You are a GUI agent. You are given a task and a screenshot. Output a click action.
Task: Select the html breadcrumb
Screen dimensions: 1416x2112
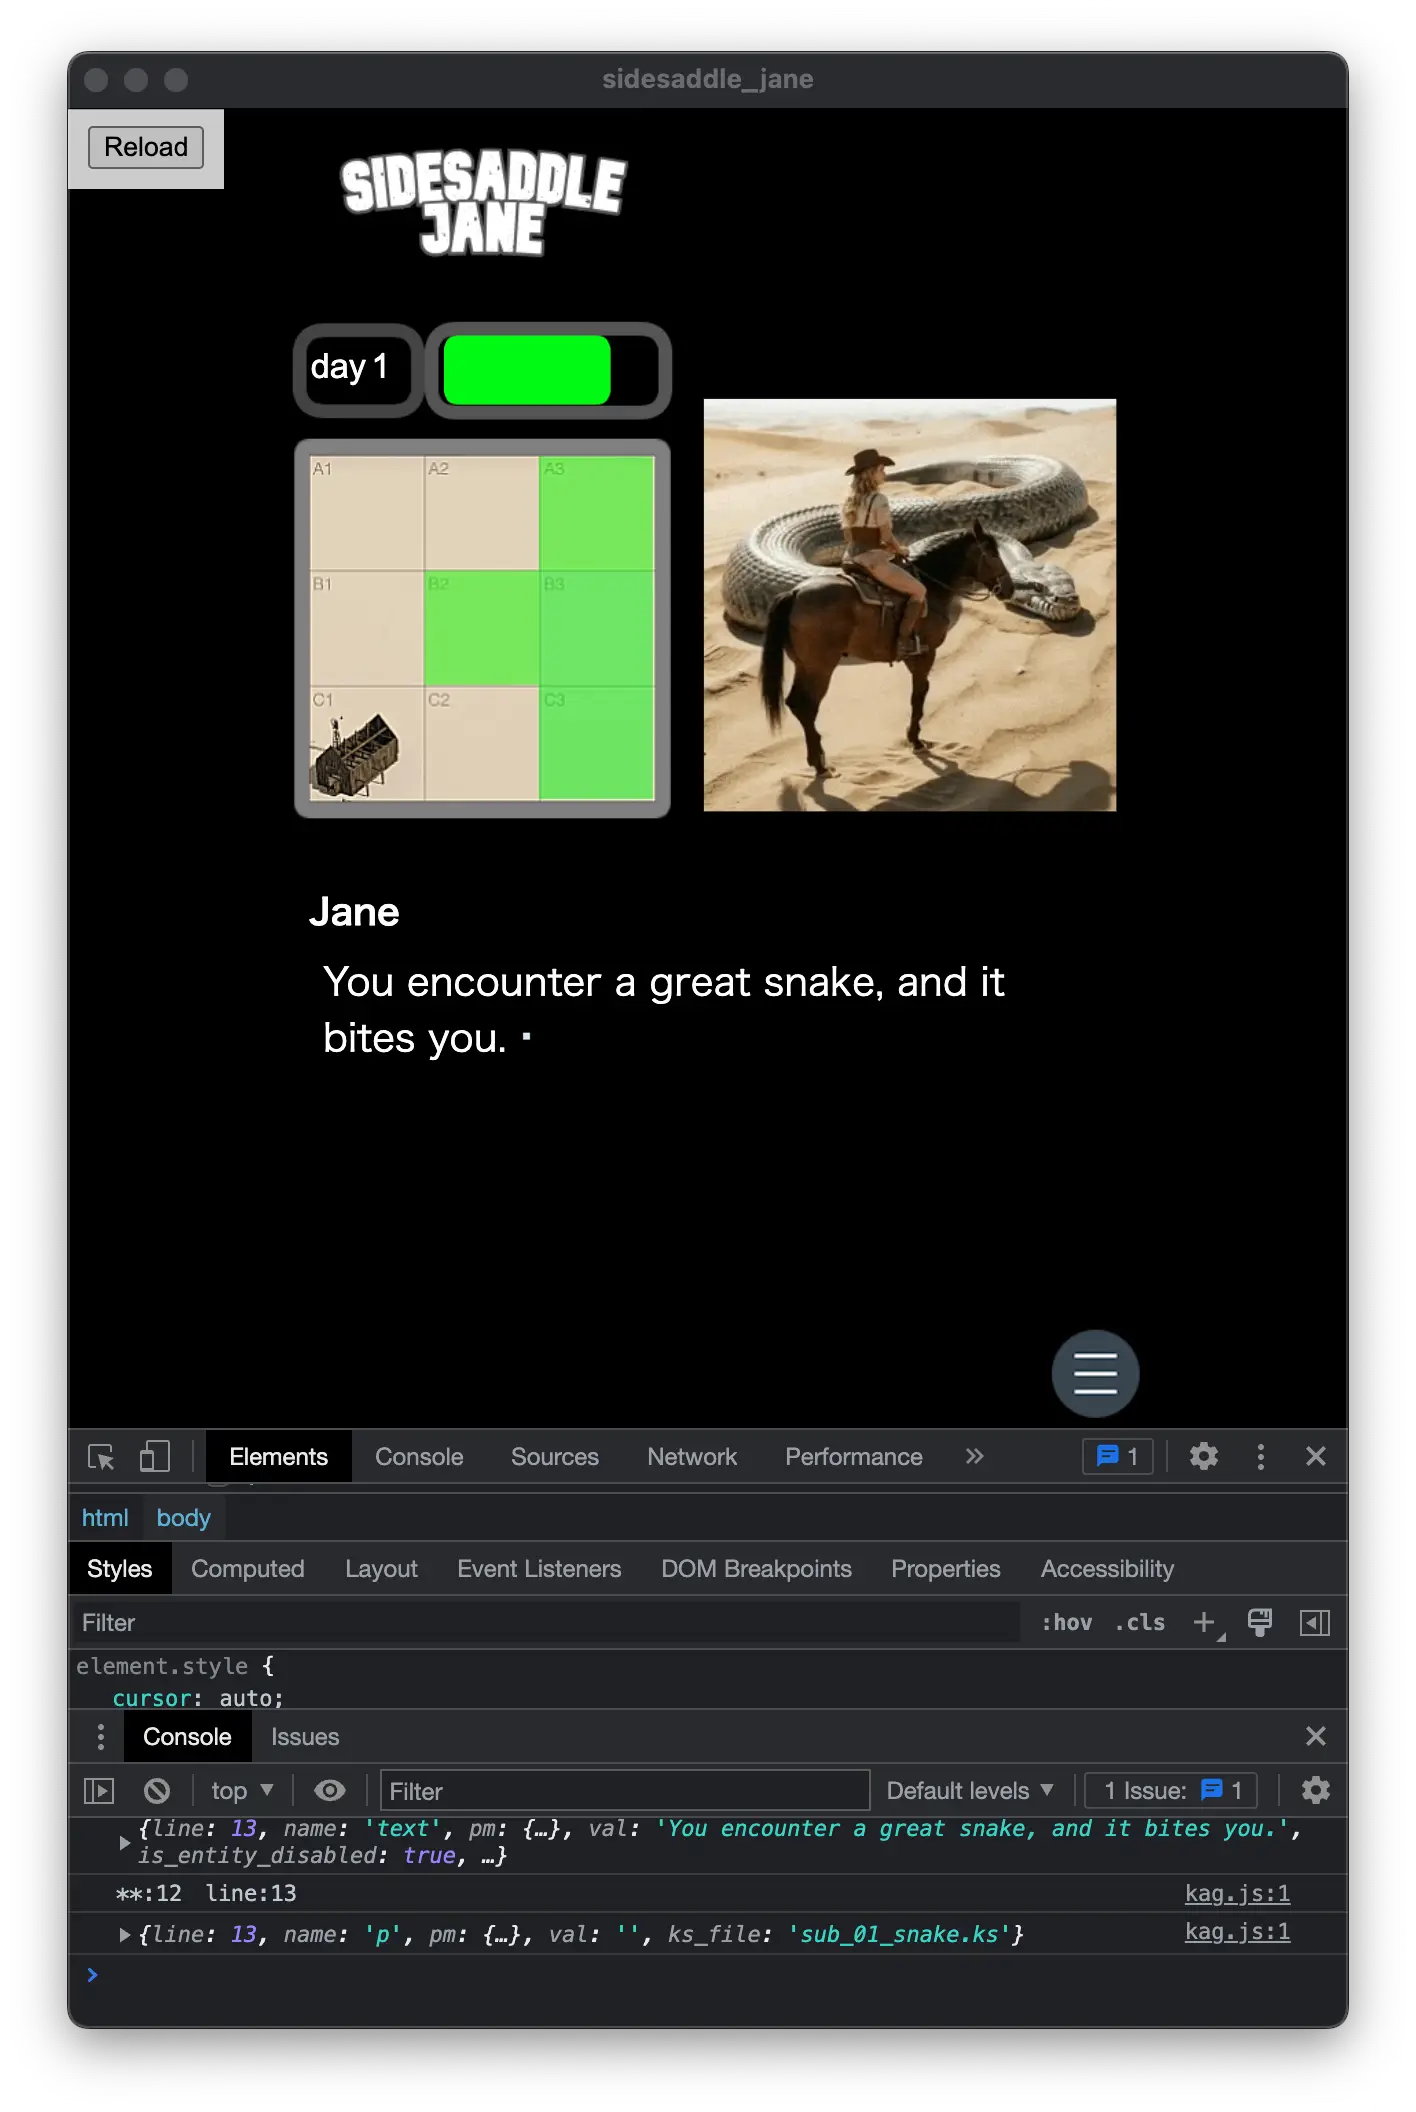(x=105, y=1518)
